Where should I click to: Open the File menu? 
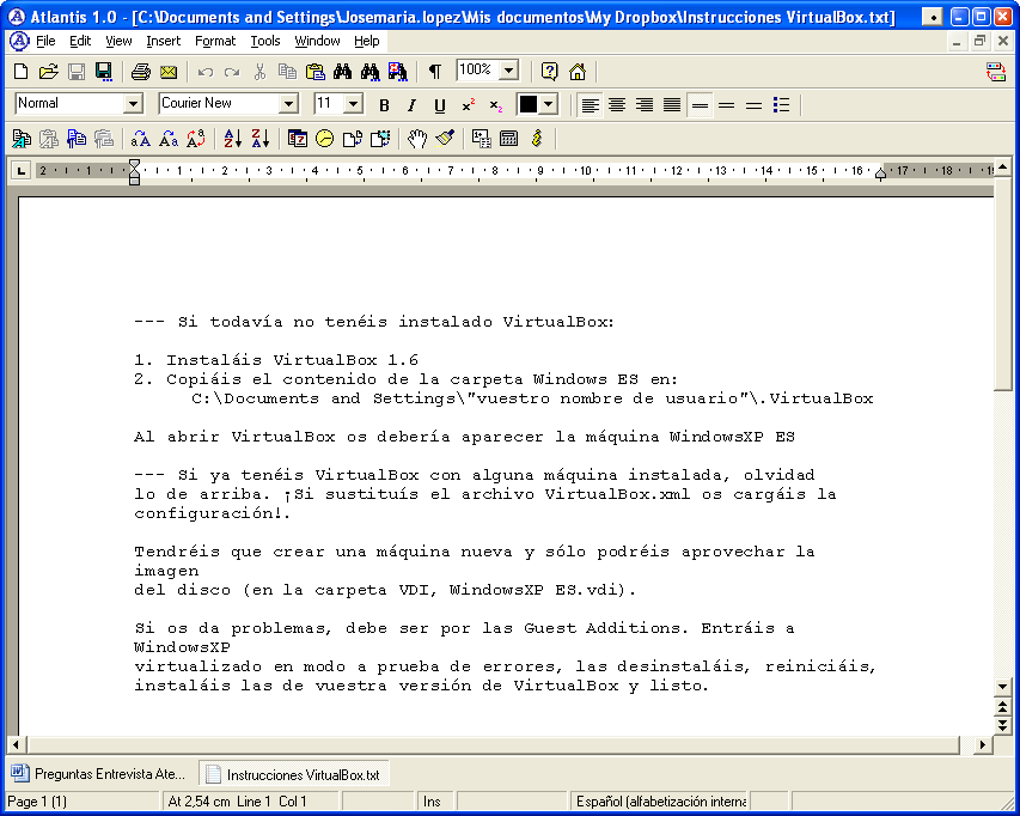(x=46, y=41)
